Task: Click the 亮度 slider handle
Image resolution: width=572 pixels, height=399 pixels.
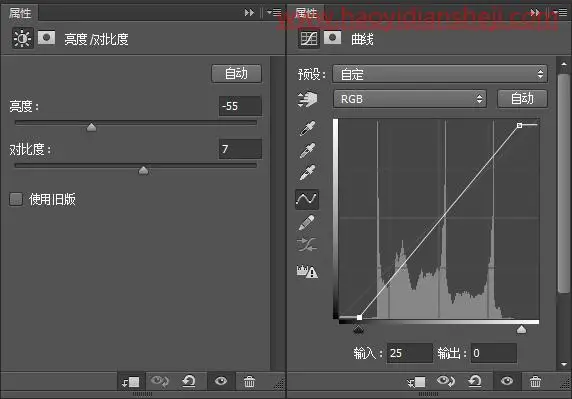Action: click(92, 127)
